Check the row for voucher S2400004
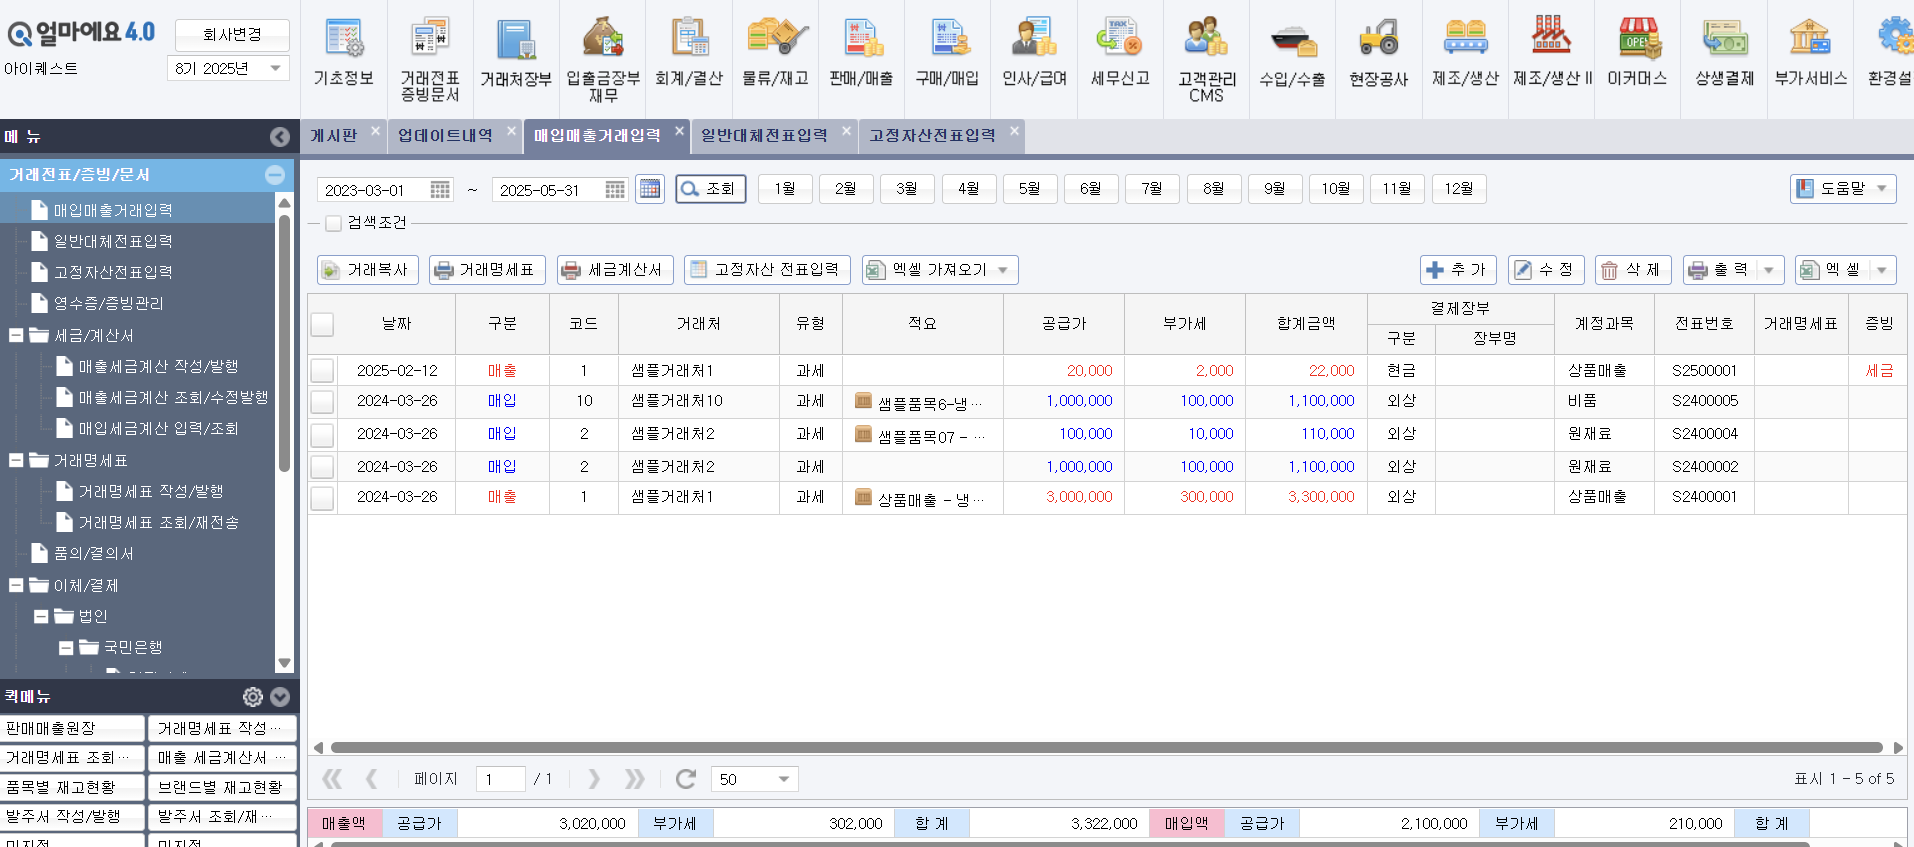This screenshot has height=847, width=1914. click(322, 434)
